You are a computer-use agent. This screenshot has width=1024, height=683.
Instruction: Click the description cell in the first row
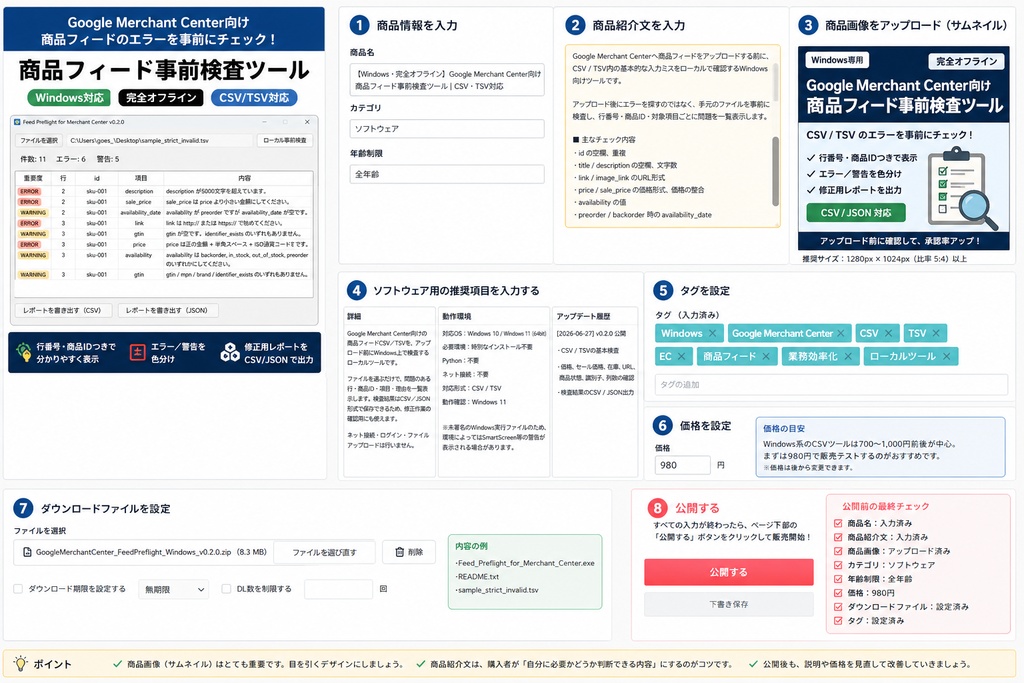coord(138,191)
